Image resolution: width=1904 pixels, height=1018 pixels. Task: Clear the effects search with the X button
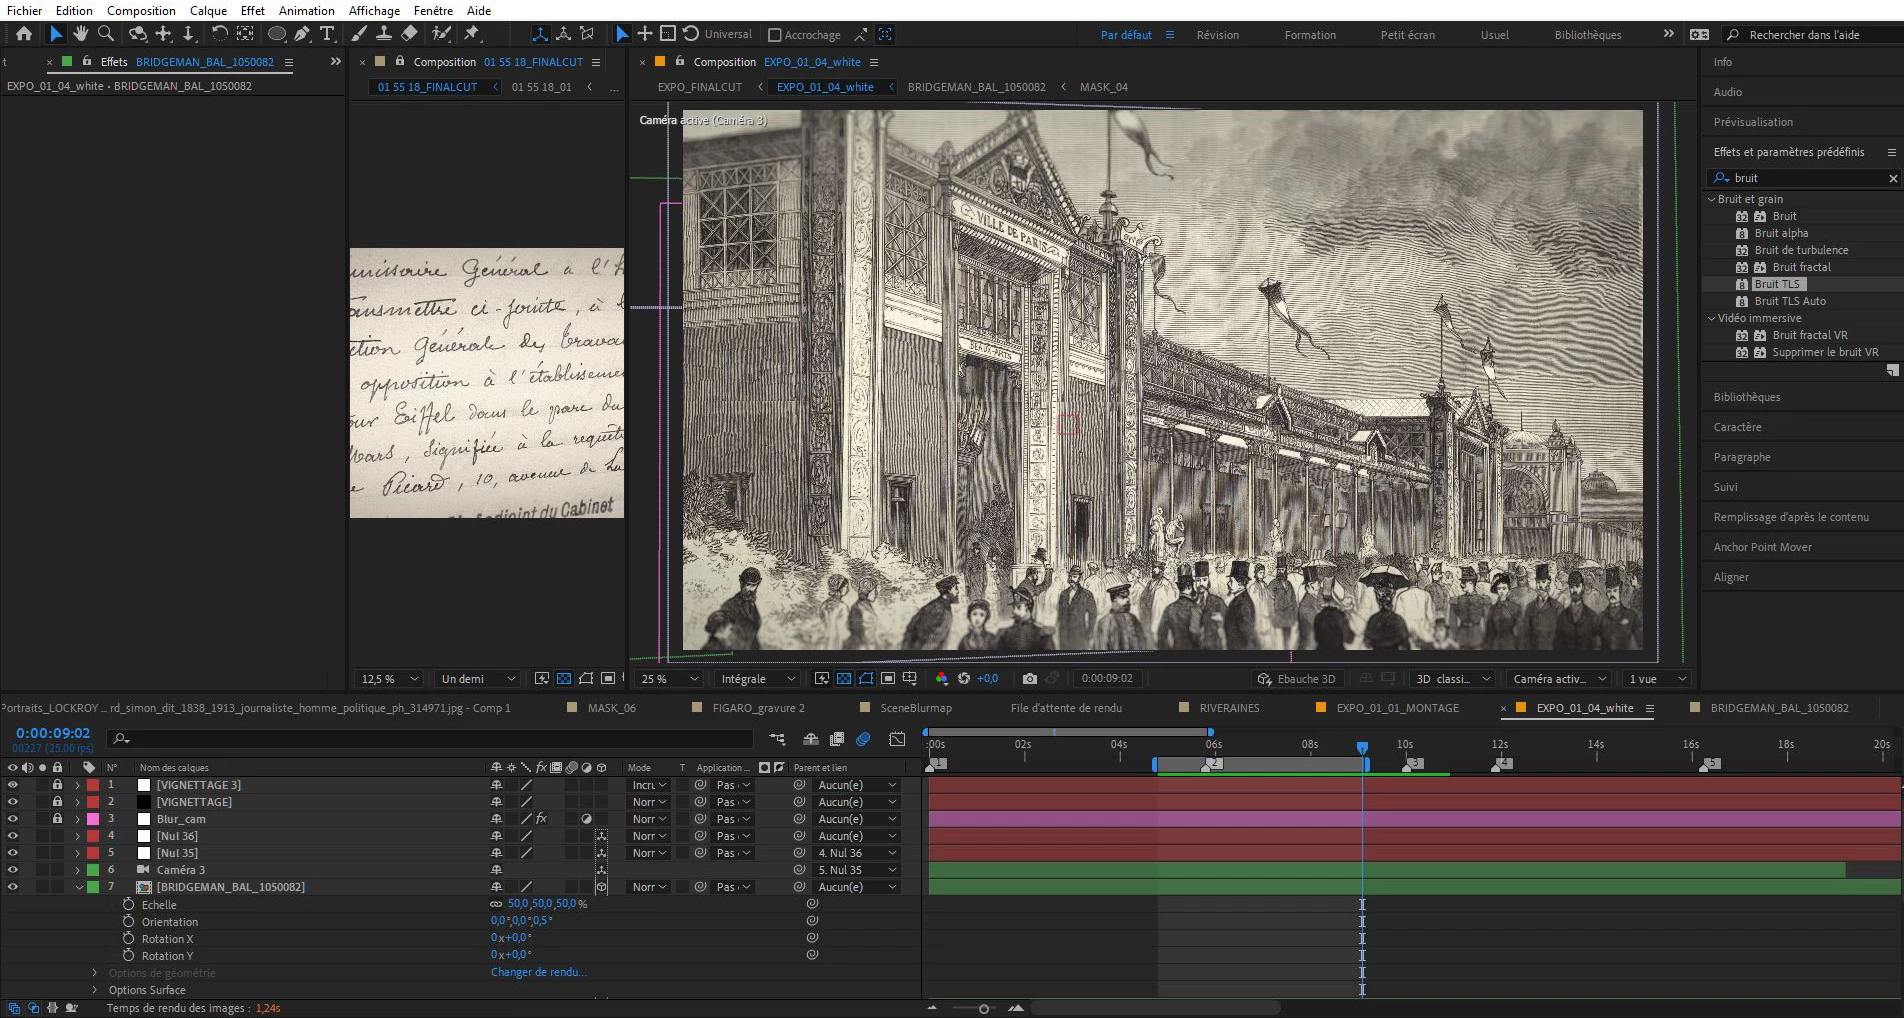point(1892,178)
